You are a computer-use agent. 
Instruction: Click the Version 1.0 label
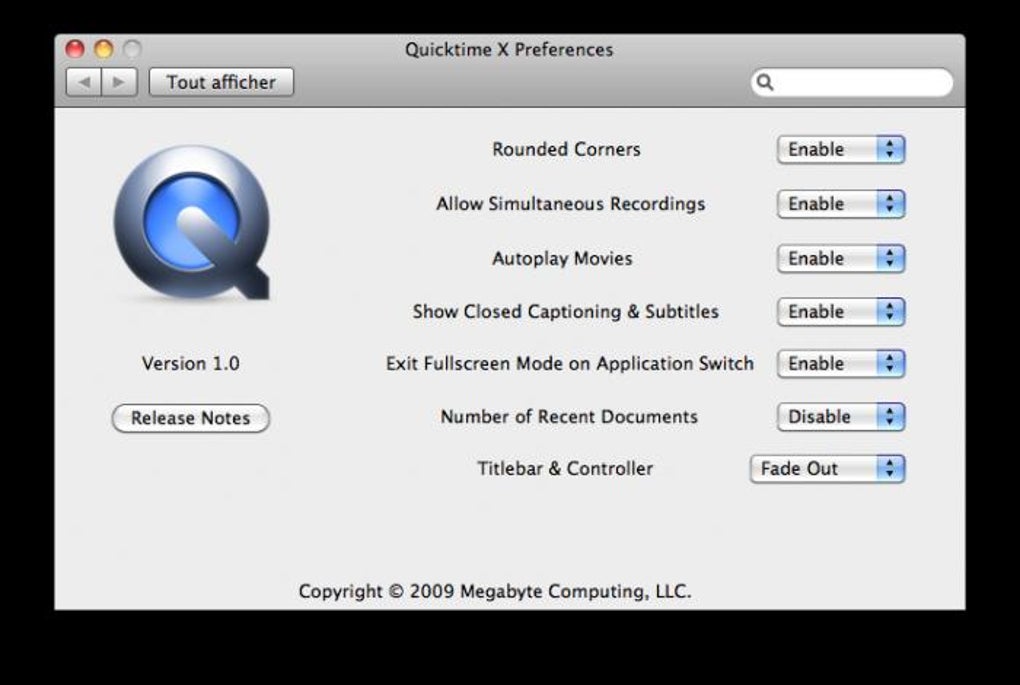(x=190, y=364)
